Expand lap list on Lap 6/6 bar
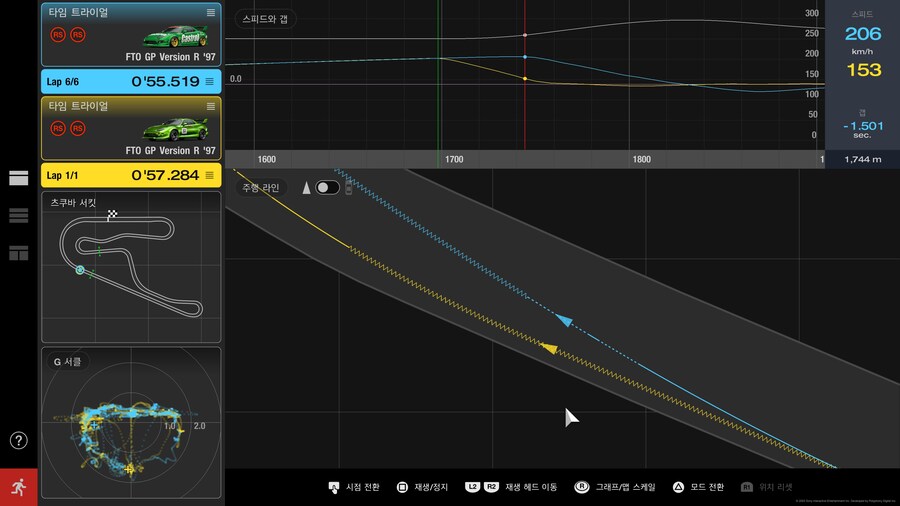The height and width of the screenshot is (506, 900). 209,81
